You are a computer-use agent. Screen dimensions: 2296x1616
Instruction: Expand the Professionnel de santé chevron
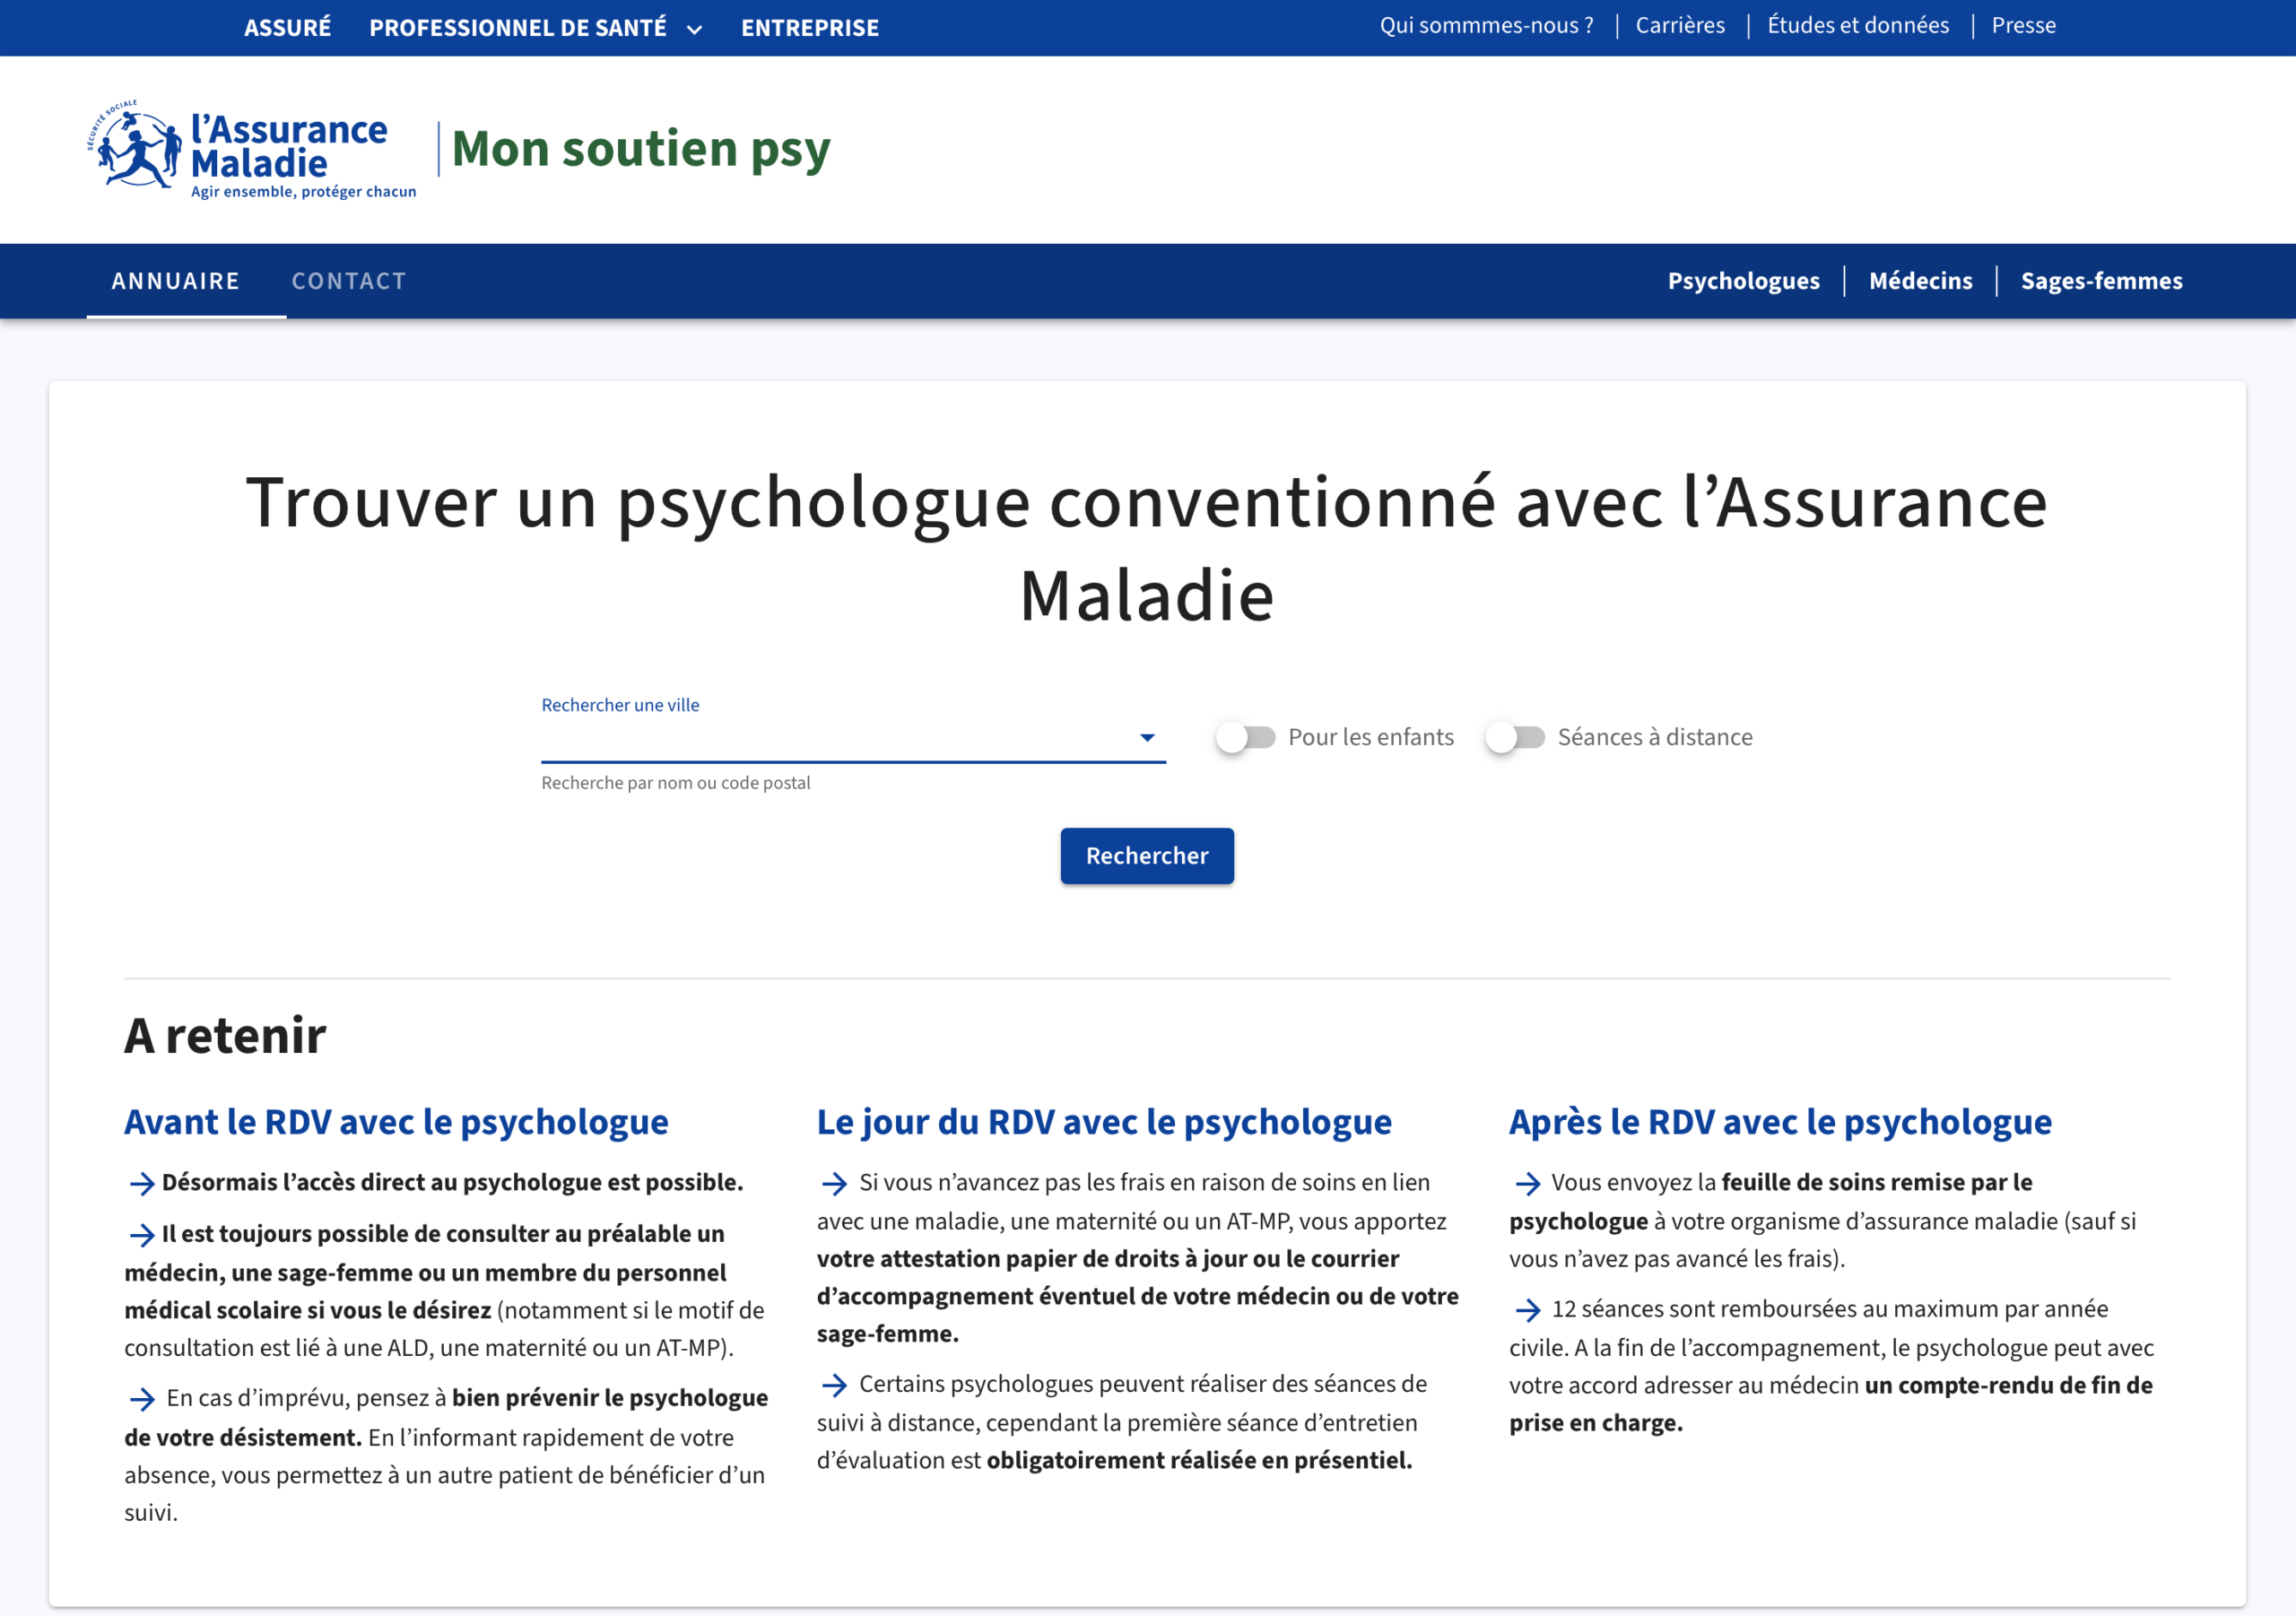click(694, 29)
